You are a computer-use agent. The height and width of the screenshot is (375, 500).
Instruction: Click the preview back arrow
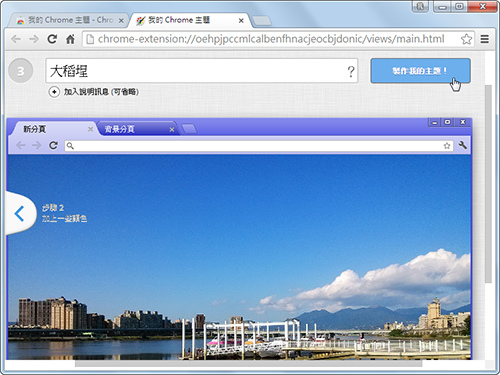(x=21, y=145)
